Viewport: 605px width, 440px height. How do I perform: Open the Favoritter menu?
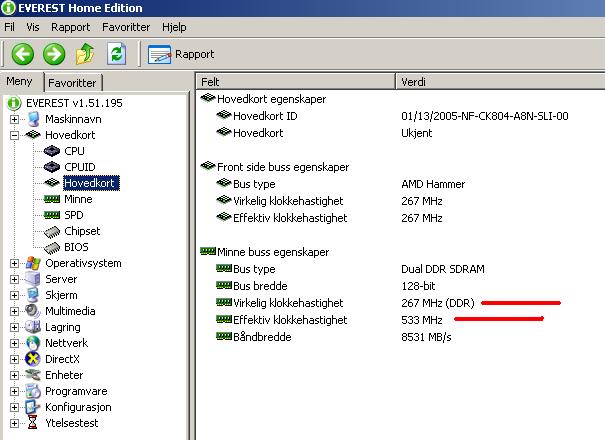[x=126, y=27]
